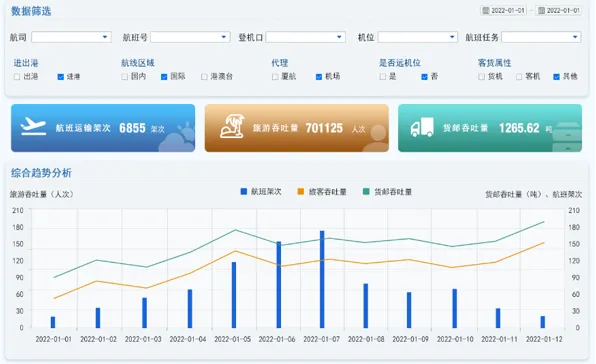
Task: Click the airplane icon on 航班运输架次 card
Action: pyautogui.click(x=33, y=126)
